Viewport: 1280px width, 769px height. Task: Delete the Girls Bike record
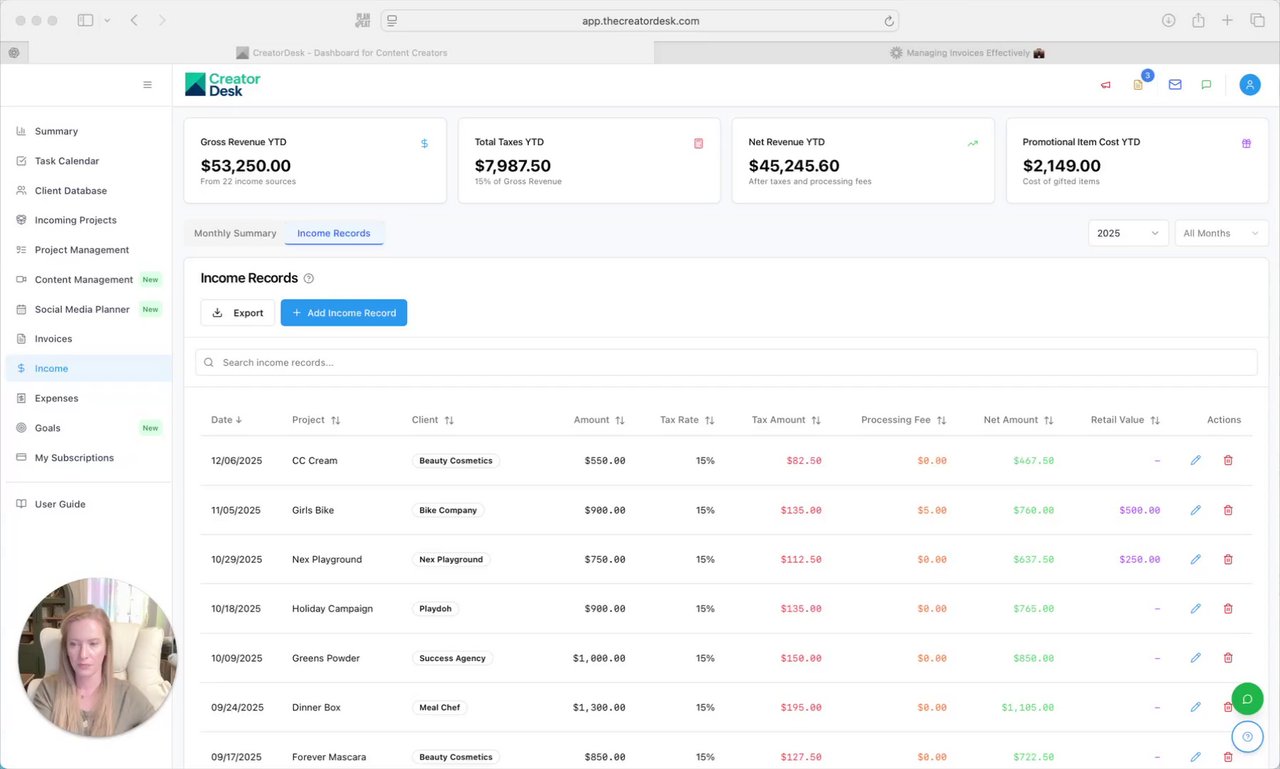1228,510
